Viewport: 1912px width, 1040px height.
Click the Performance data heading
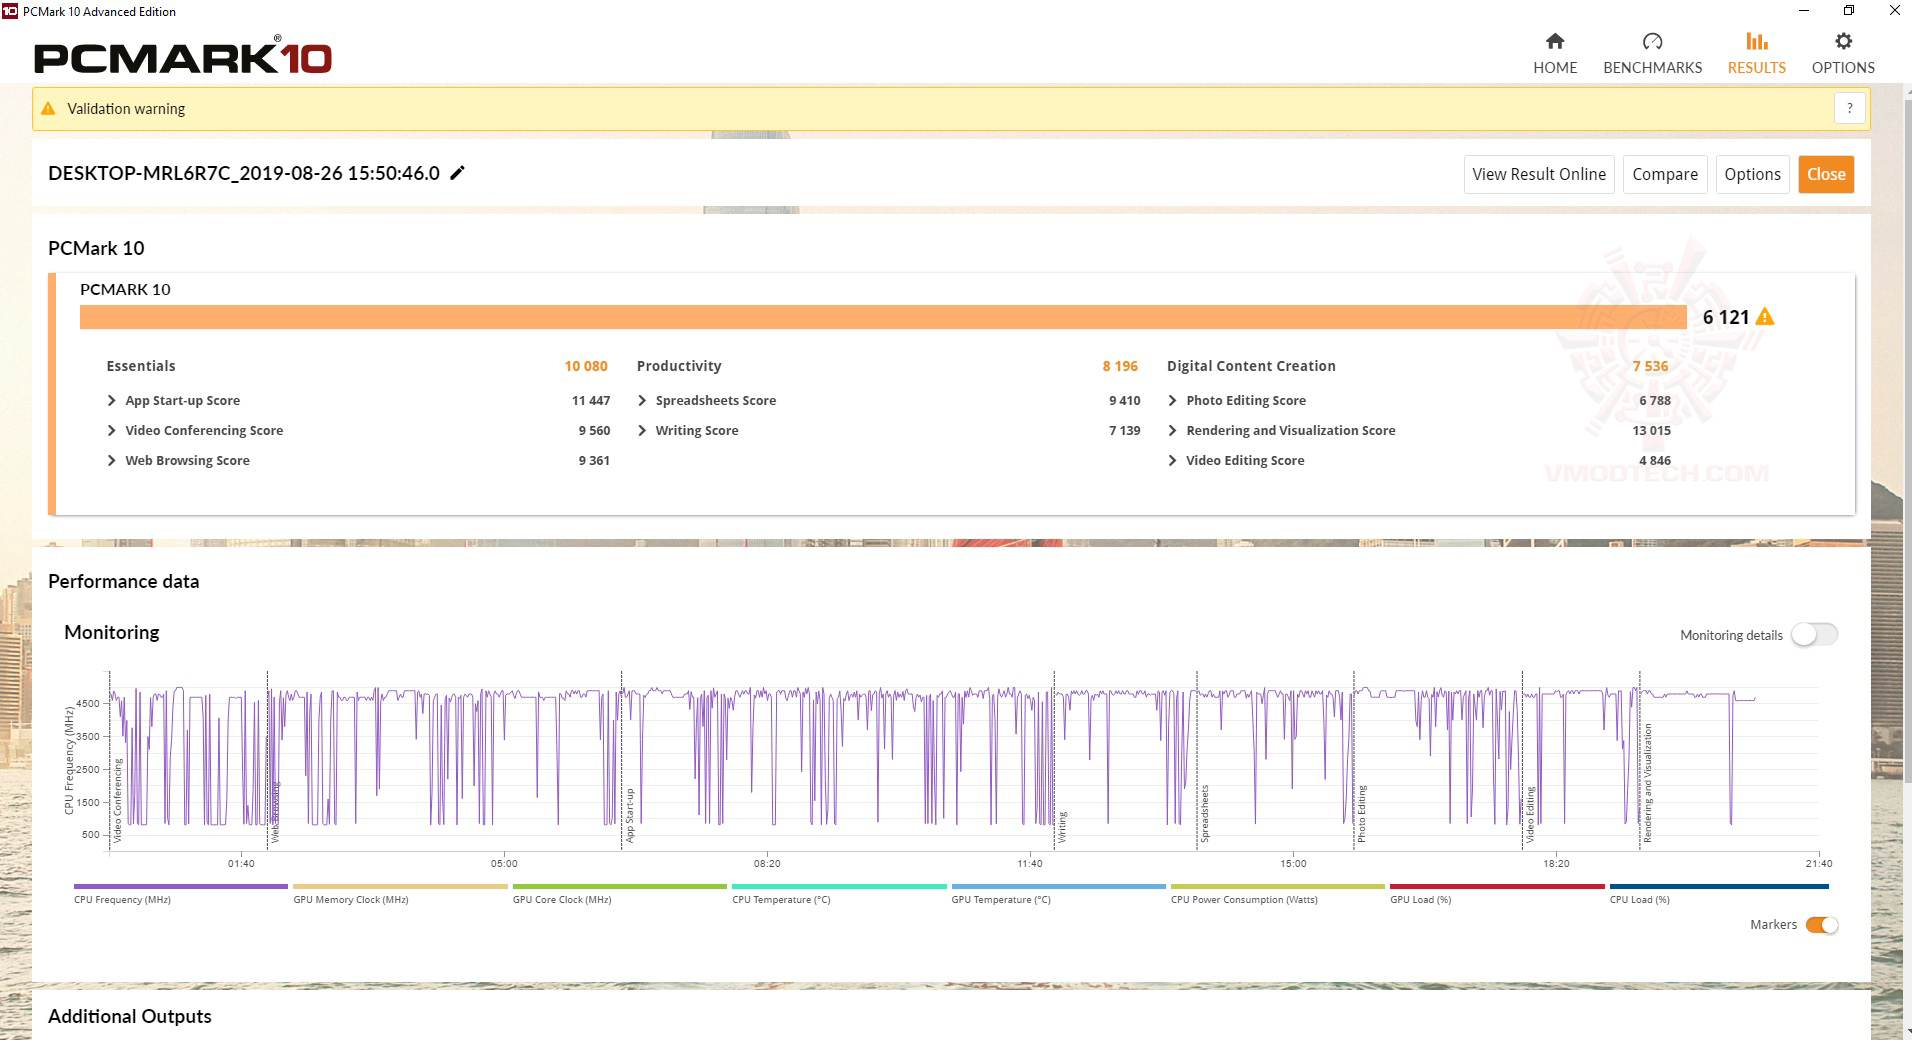click(x=123, y=581)
